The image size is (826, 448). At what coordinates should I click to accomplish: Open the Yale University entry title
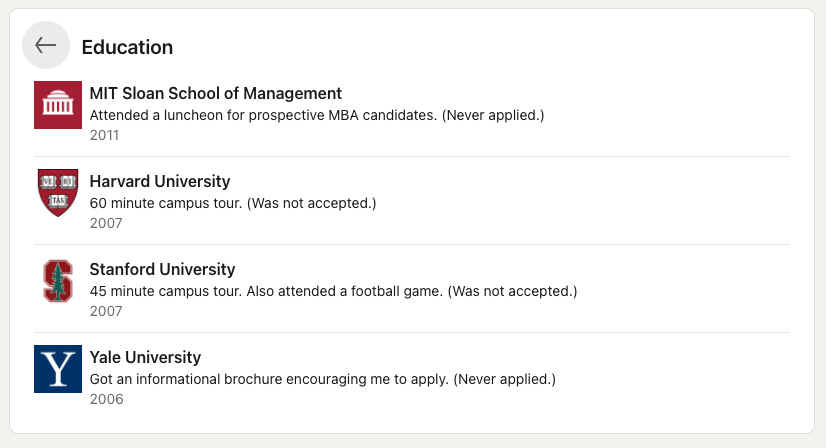click(145, 357)
